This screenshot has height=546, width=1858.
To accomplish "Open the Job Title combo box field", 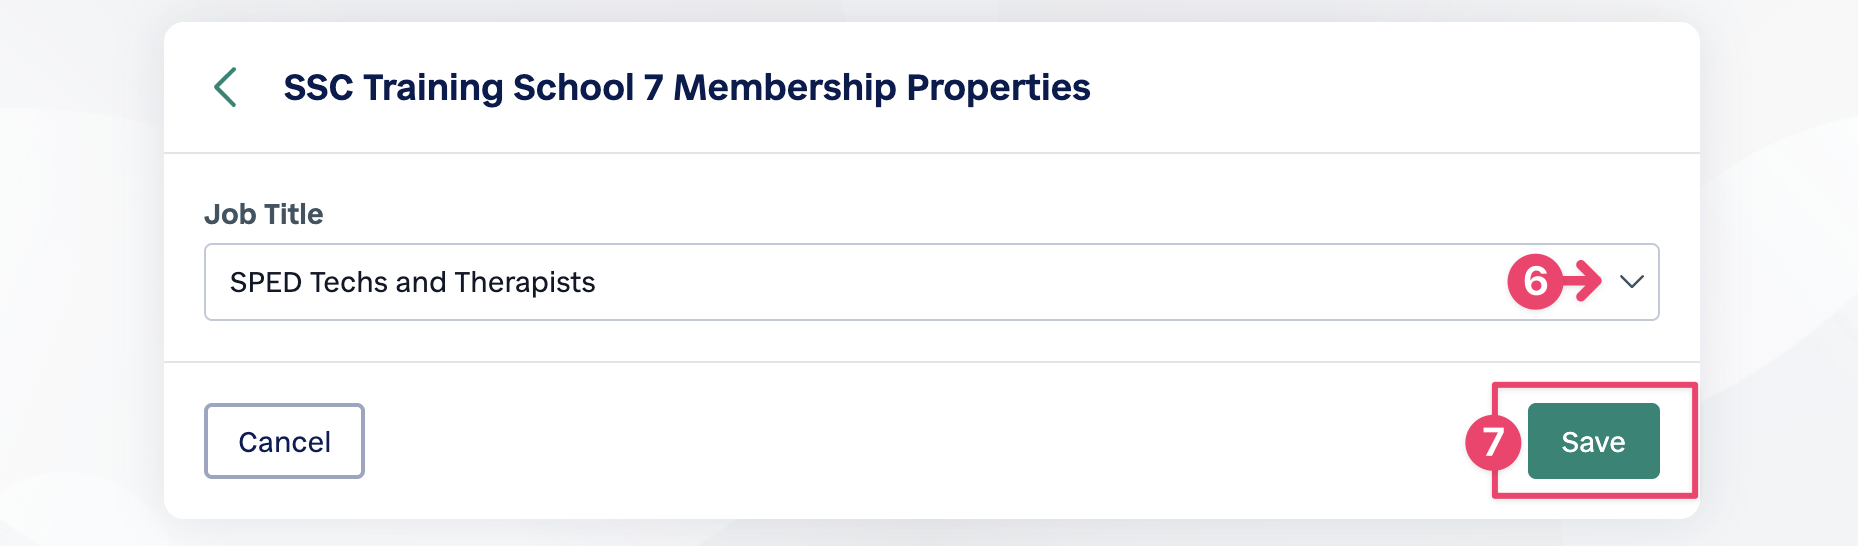I will pos(931,282).
